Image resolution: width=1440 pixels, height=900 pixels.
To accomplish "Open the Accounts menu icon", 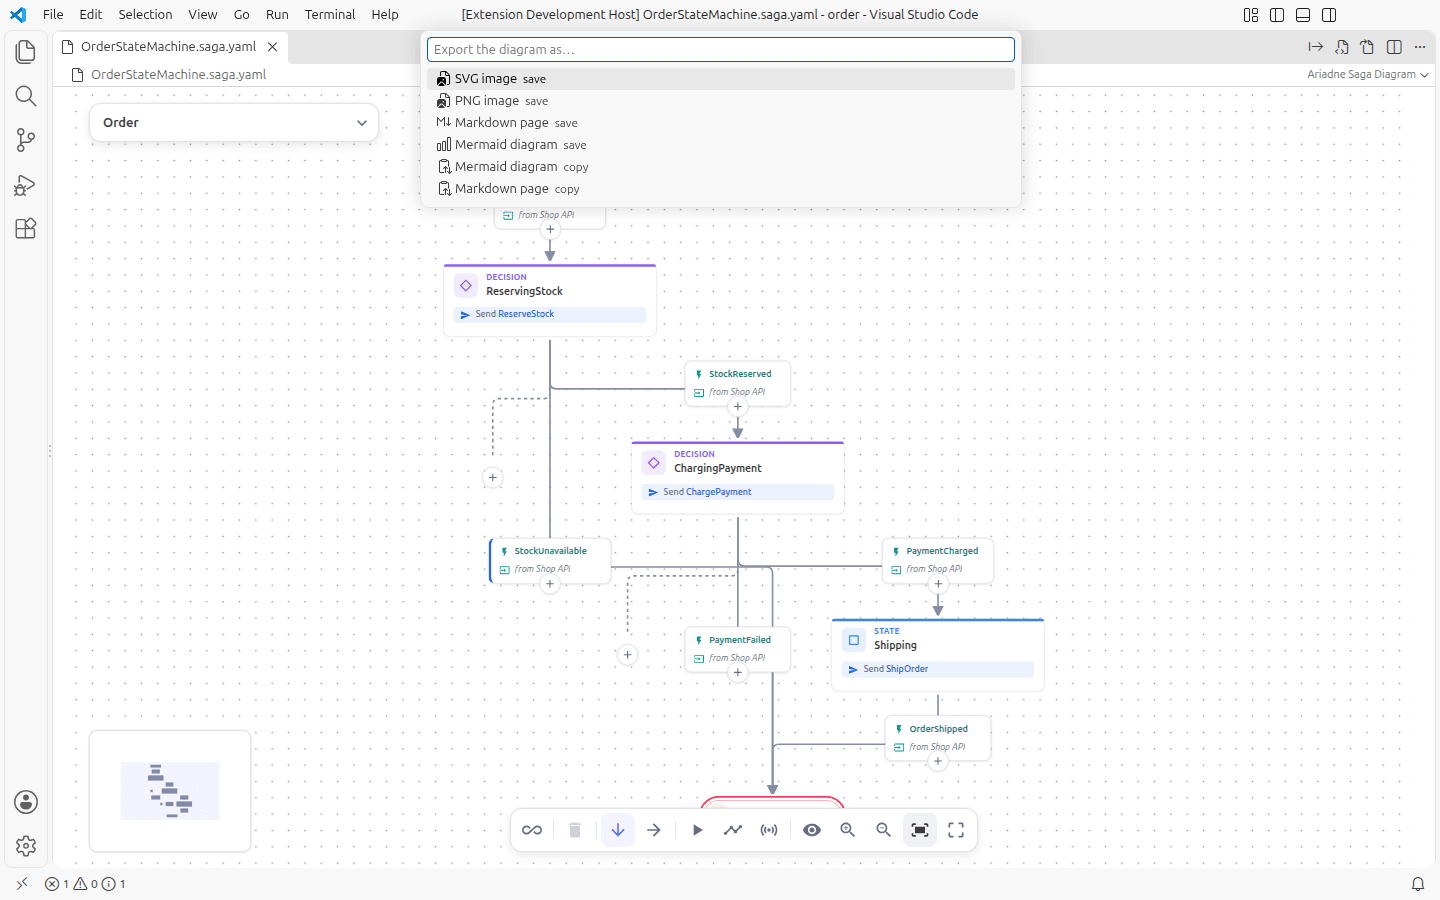I will click(26, 802).
